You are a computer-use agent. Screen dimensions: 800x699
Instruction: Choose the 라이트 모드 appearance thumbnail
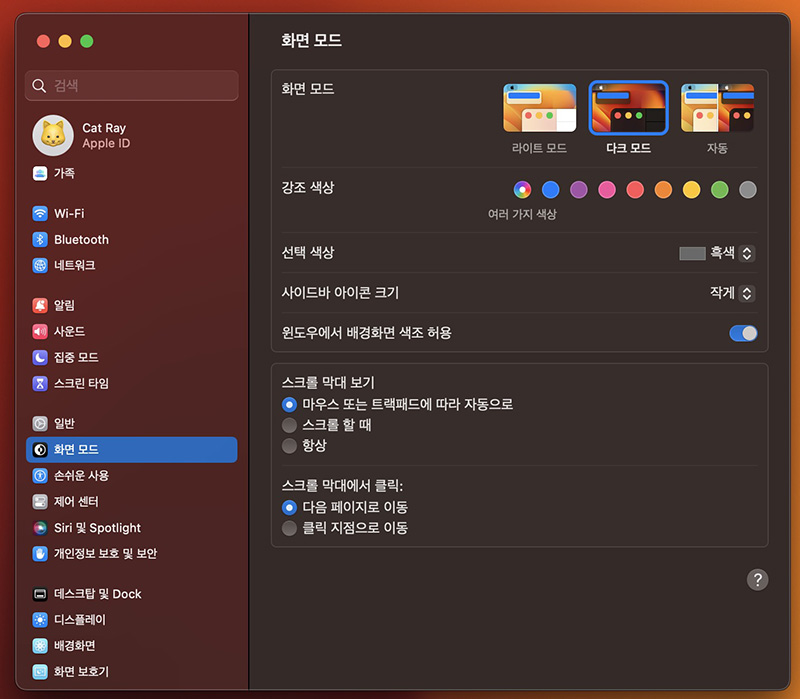pos(540,108)
